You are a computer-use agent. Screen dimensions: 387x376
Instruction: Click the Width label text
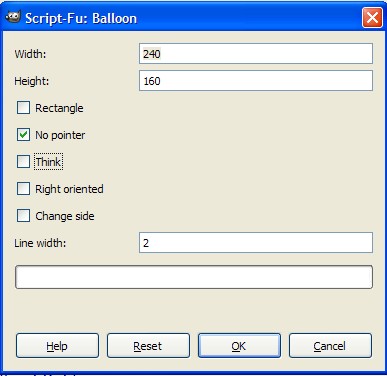point(30,54)
